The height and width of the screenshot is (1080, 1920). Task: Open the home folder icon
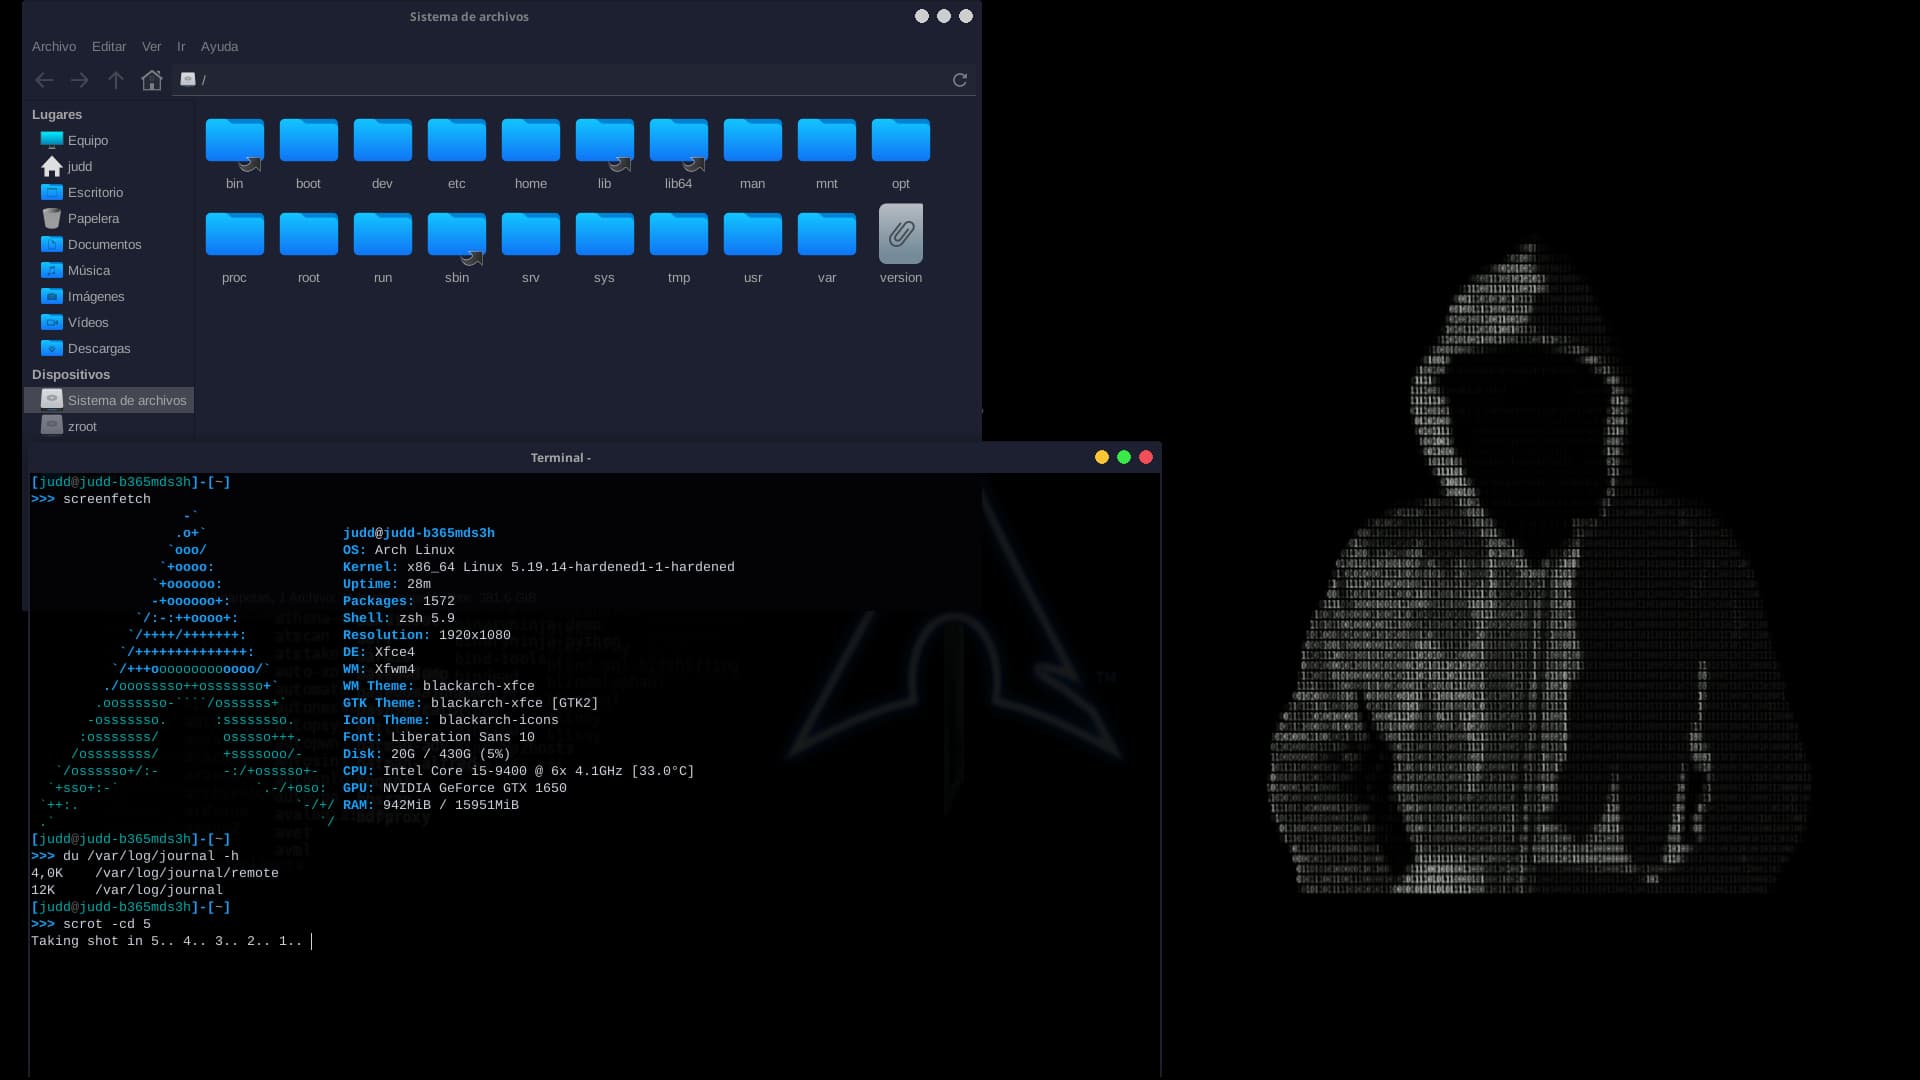tap(530, 141)
